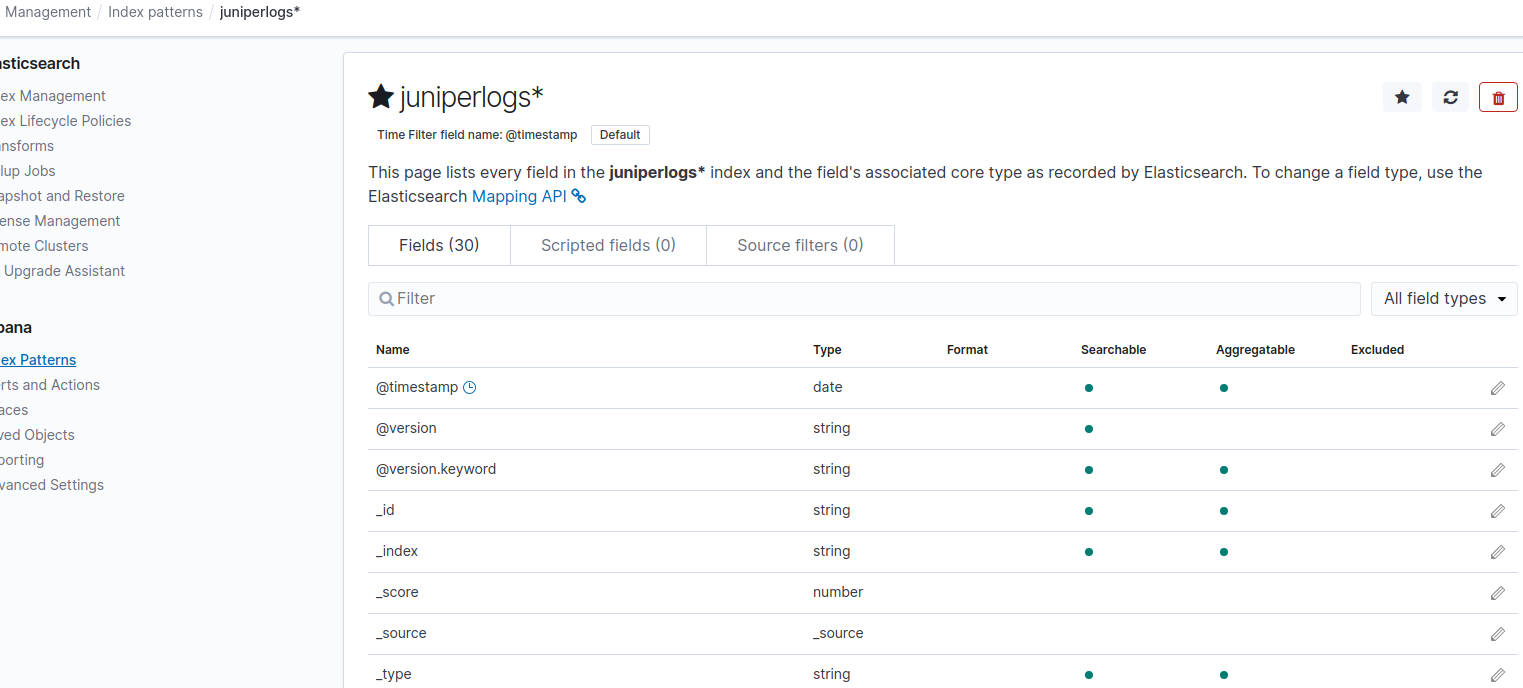Image resolution: width=1523 pixels, height=688 pixels.
Task: Click the date type of @timestamp
Action: pos(828,387)
